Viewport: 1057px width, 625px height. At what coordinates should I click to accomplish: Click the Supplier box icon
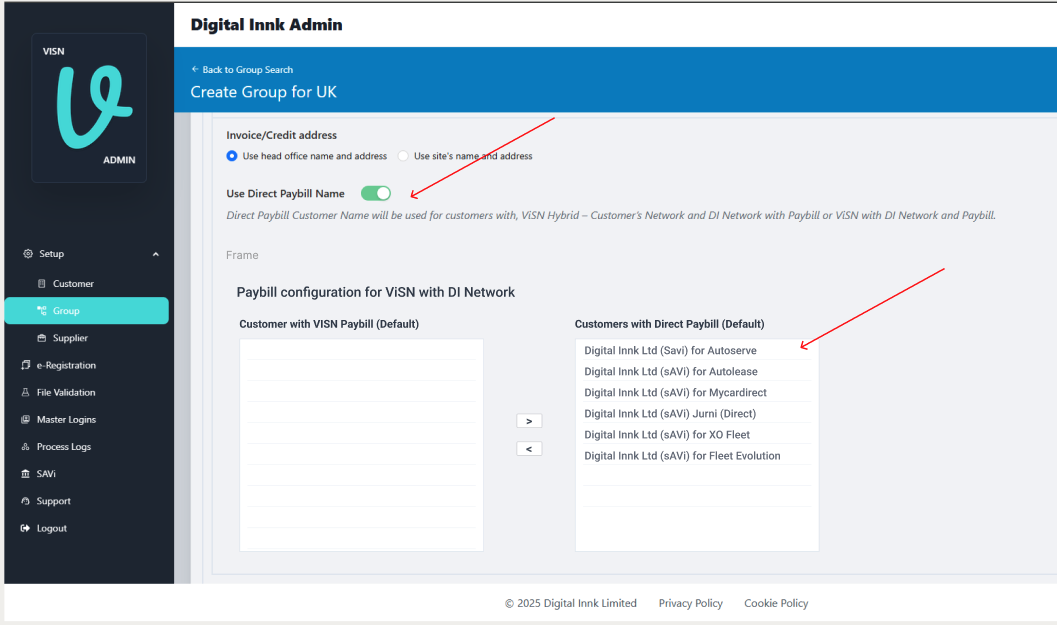coord(42,338)
